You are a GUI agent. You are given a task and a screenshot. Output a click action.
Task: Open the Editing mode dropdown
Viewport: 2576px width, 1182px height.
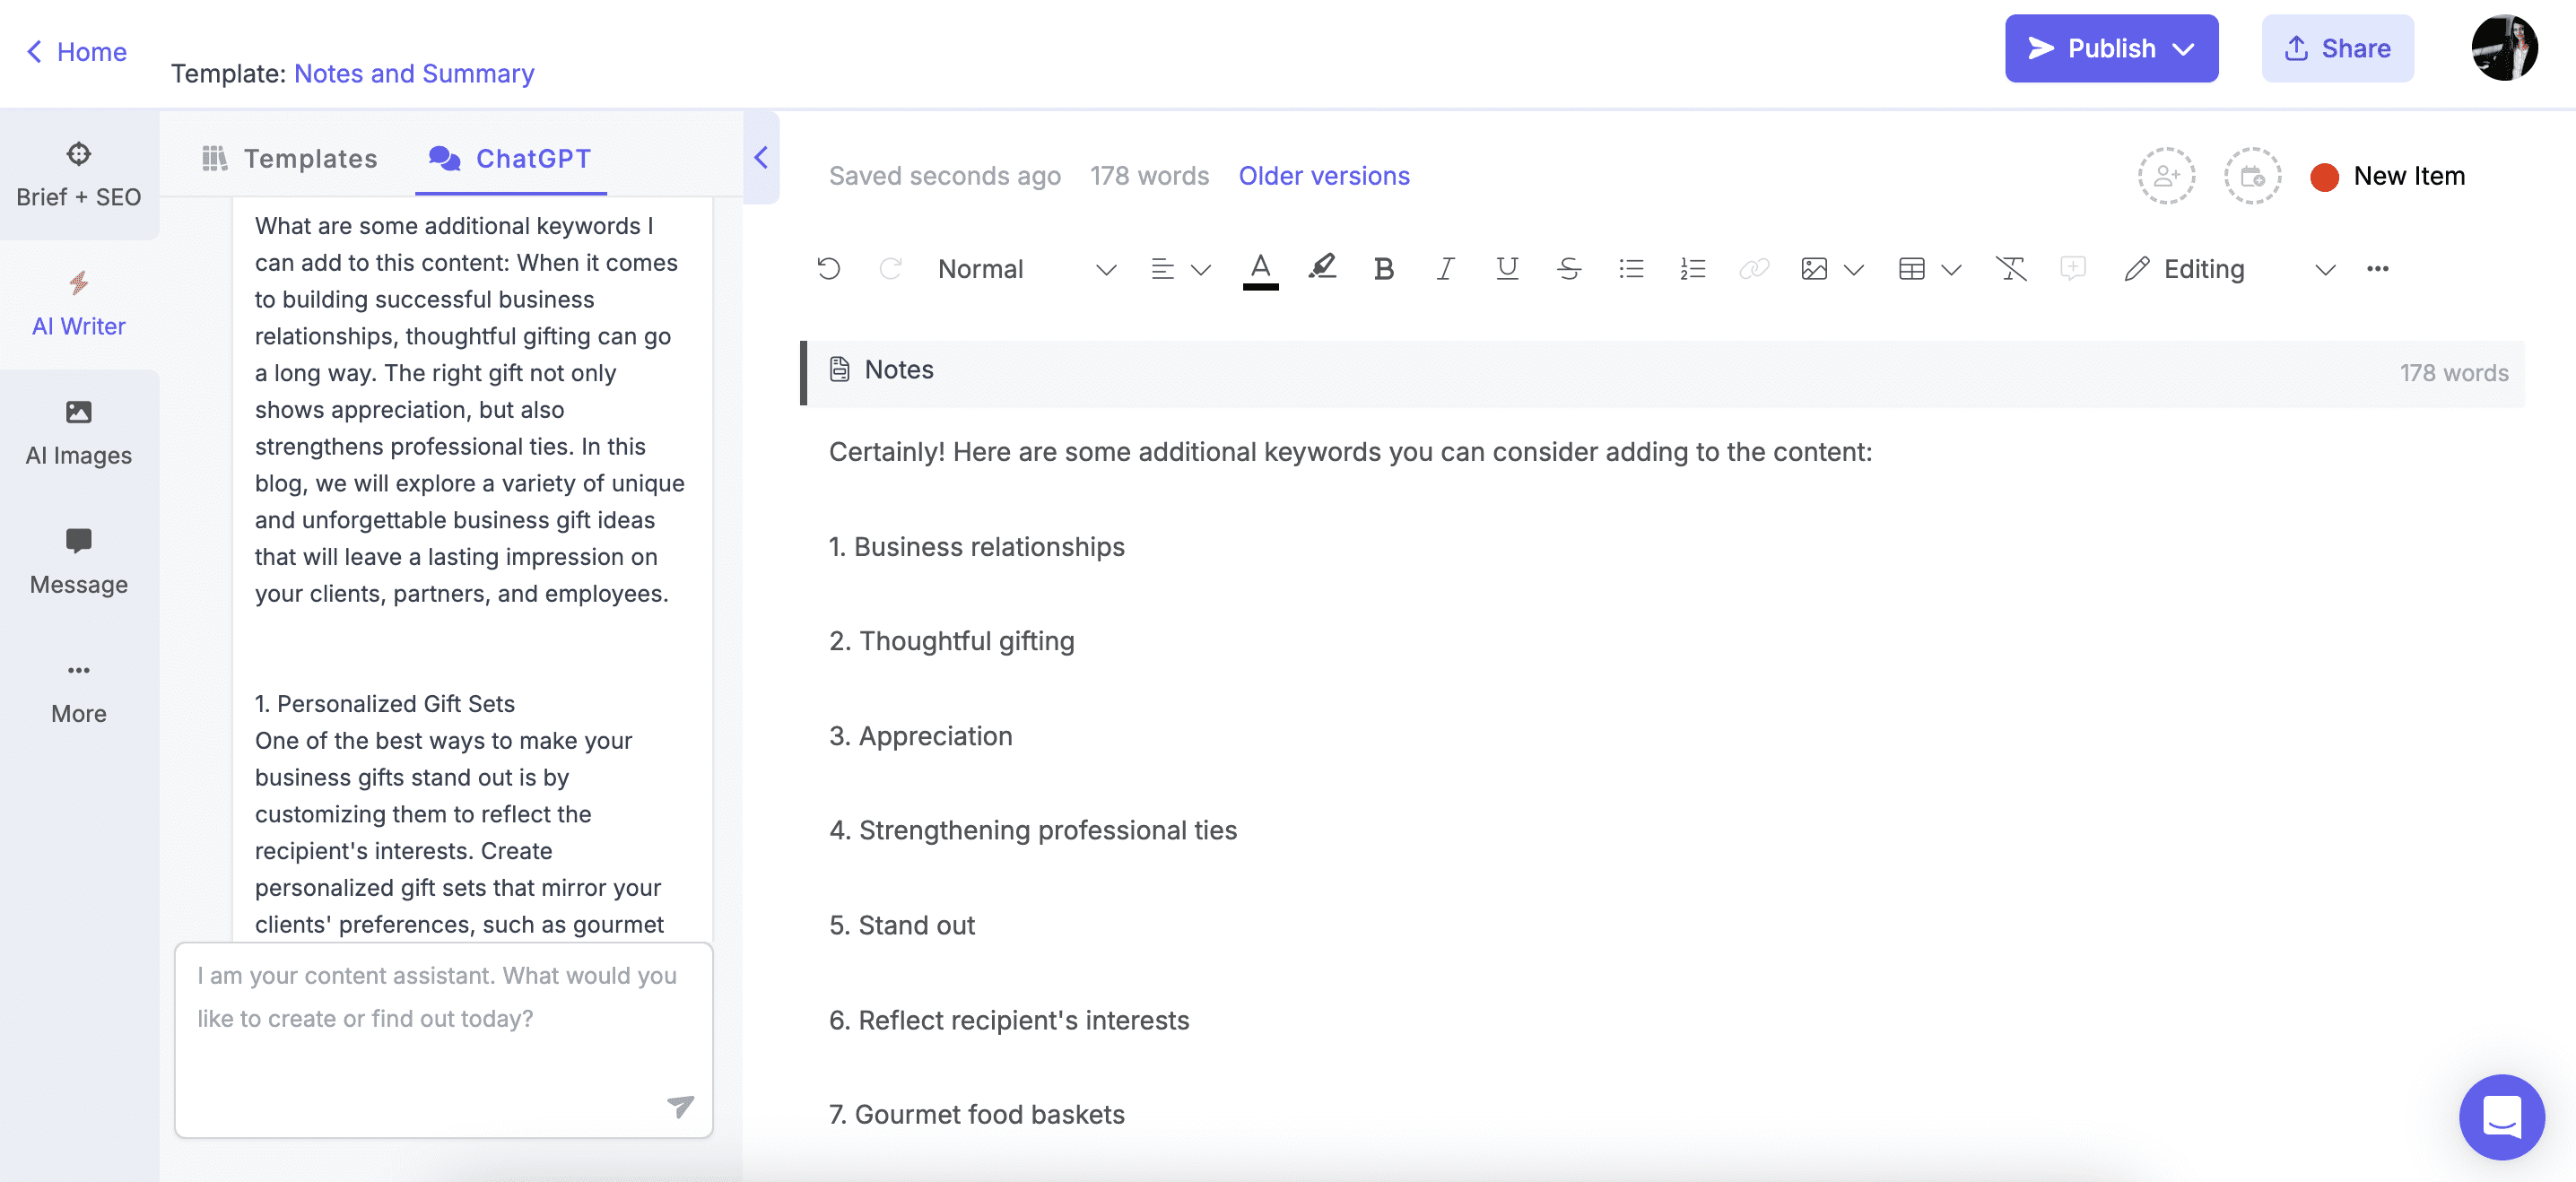(x=2229, y=269)
